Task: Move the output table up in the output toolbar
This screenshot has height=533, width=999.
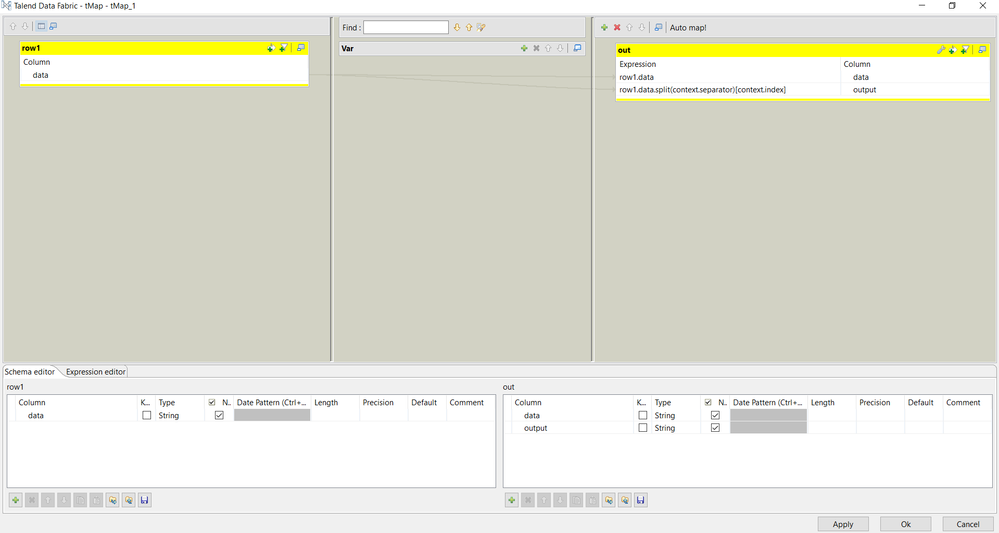Action: coord(629,27)
